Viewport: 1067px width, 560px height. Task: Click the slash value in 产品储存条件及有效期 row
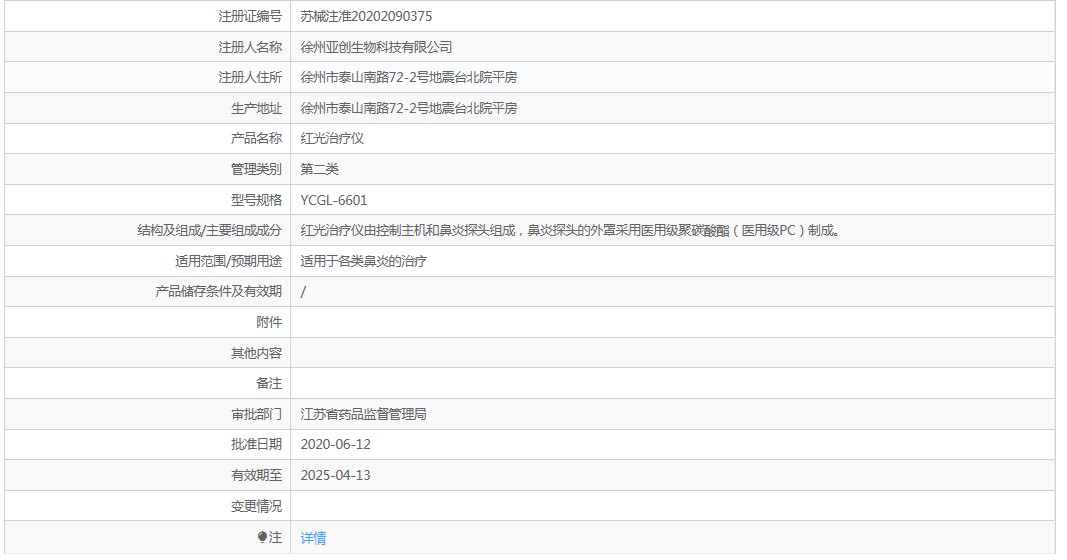pyautogui.click(x=303, y=291)
